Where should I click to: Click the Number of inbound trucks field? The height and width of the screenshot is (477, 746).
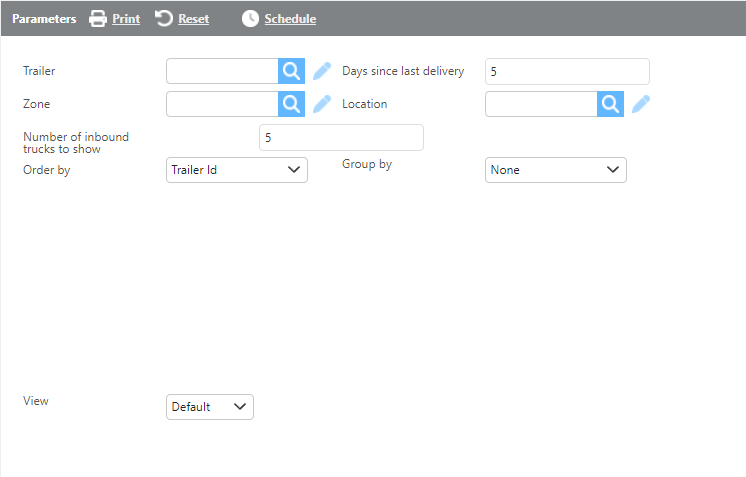pos(341,137)
